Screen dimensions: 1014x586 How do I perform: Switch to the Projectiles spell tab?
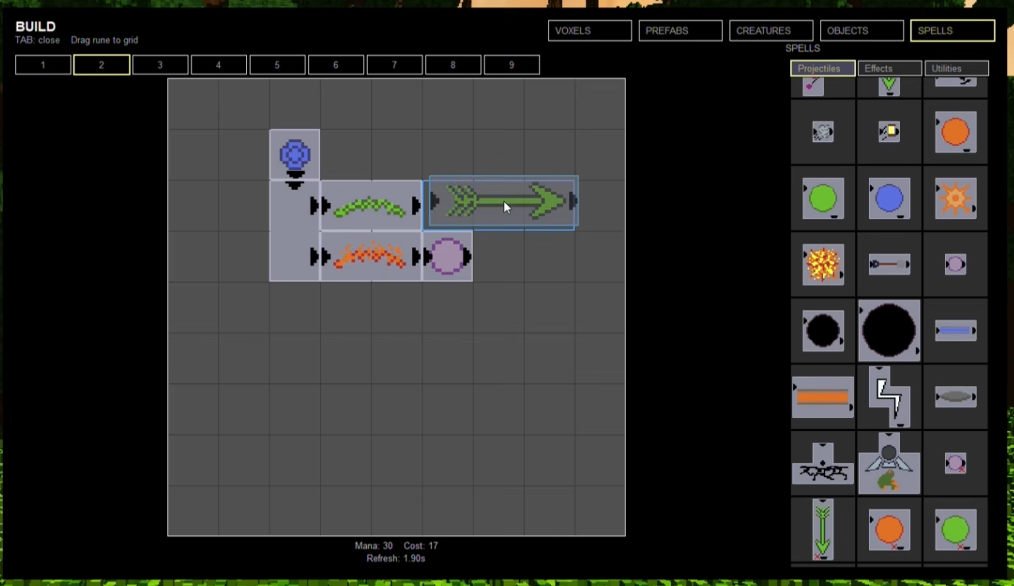(x=823, y=68)
